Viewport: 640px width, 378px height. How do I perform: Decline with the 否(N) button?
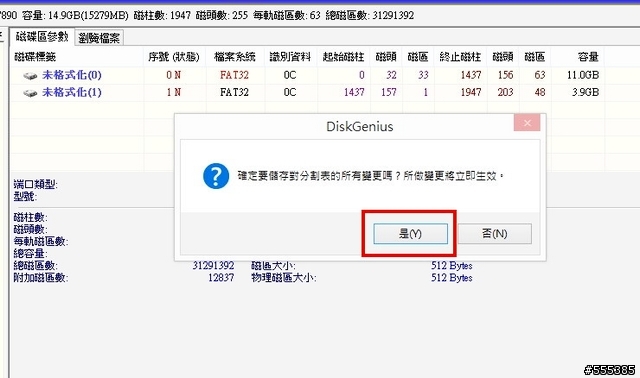pos(495,233)
